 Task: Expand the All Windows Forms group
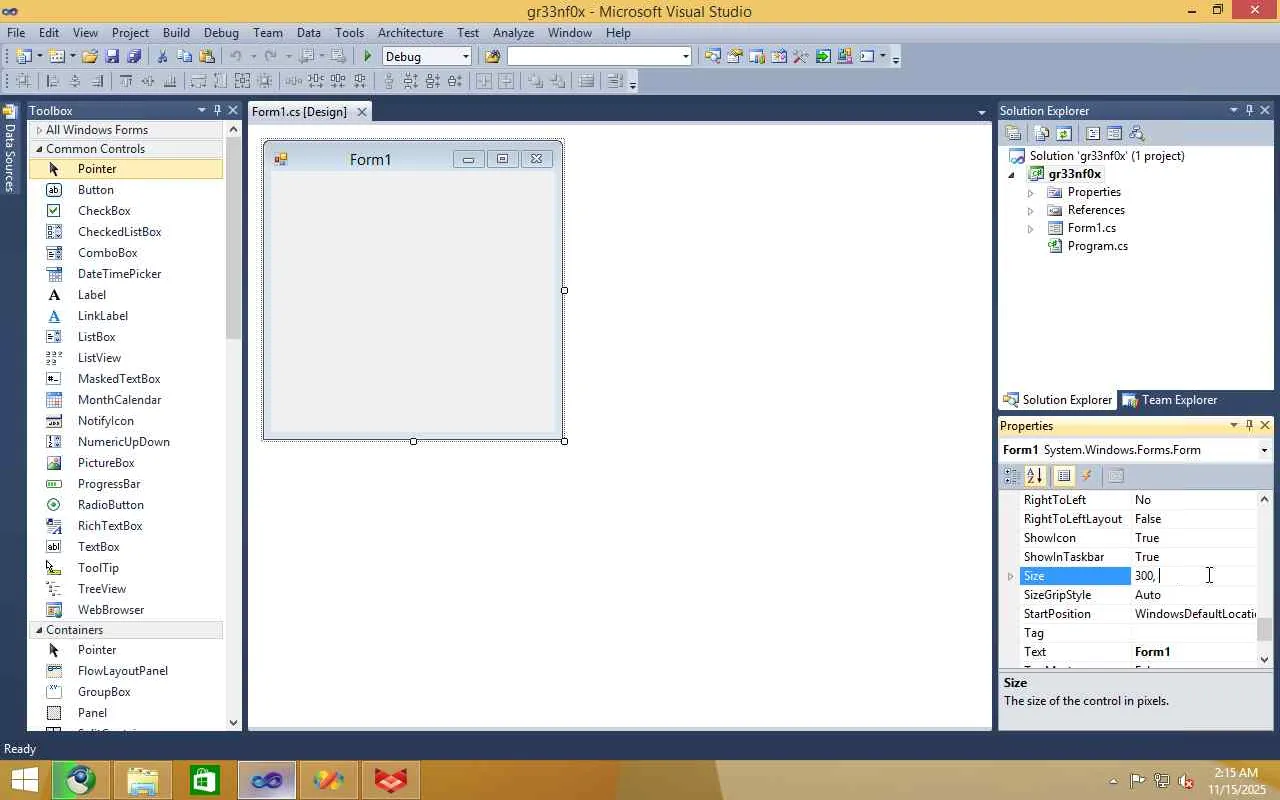(39, 130)
